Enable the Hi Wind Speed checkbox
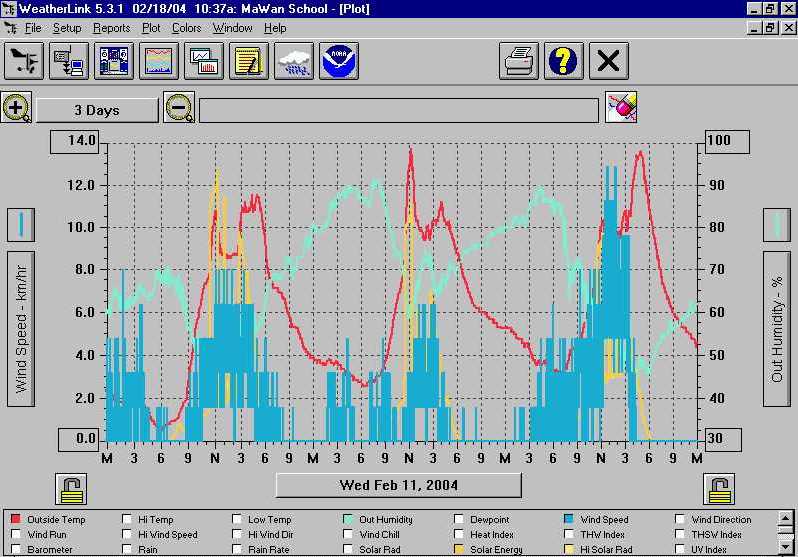Viewport: 798px width, 557px height. tap(127, 534)
